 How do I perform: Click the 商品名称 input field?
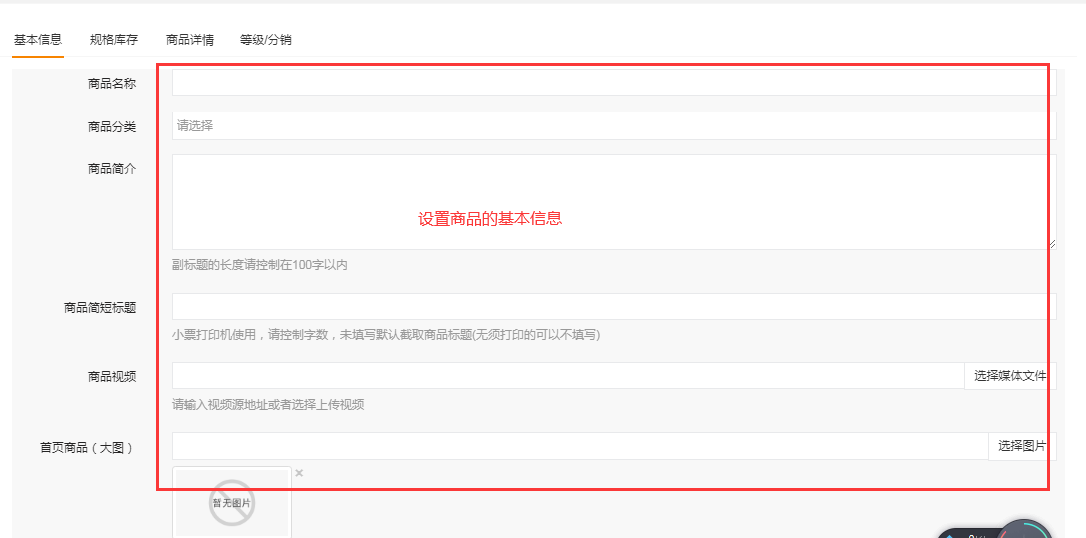614,82
